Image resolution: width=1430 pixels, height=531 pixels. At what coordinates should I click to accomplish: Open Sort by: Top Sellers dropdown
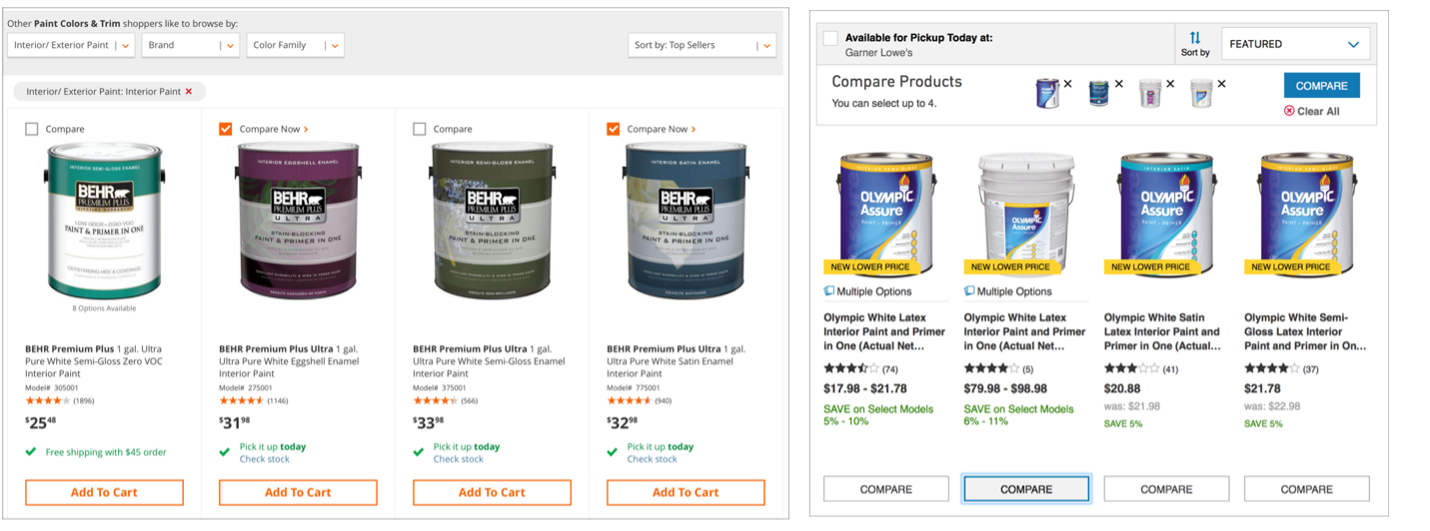click(702, 45)
